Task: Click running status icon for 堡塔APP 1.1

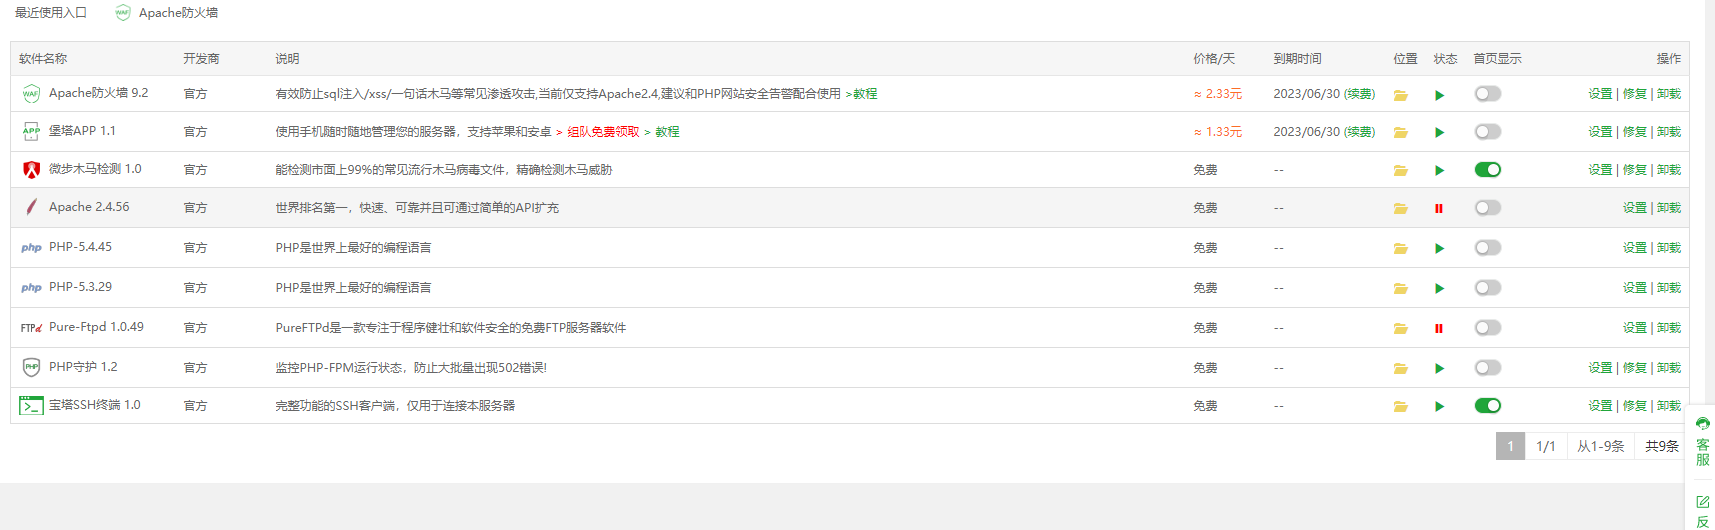Action: point(1439,132)
